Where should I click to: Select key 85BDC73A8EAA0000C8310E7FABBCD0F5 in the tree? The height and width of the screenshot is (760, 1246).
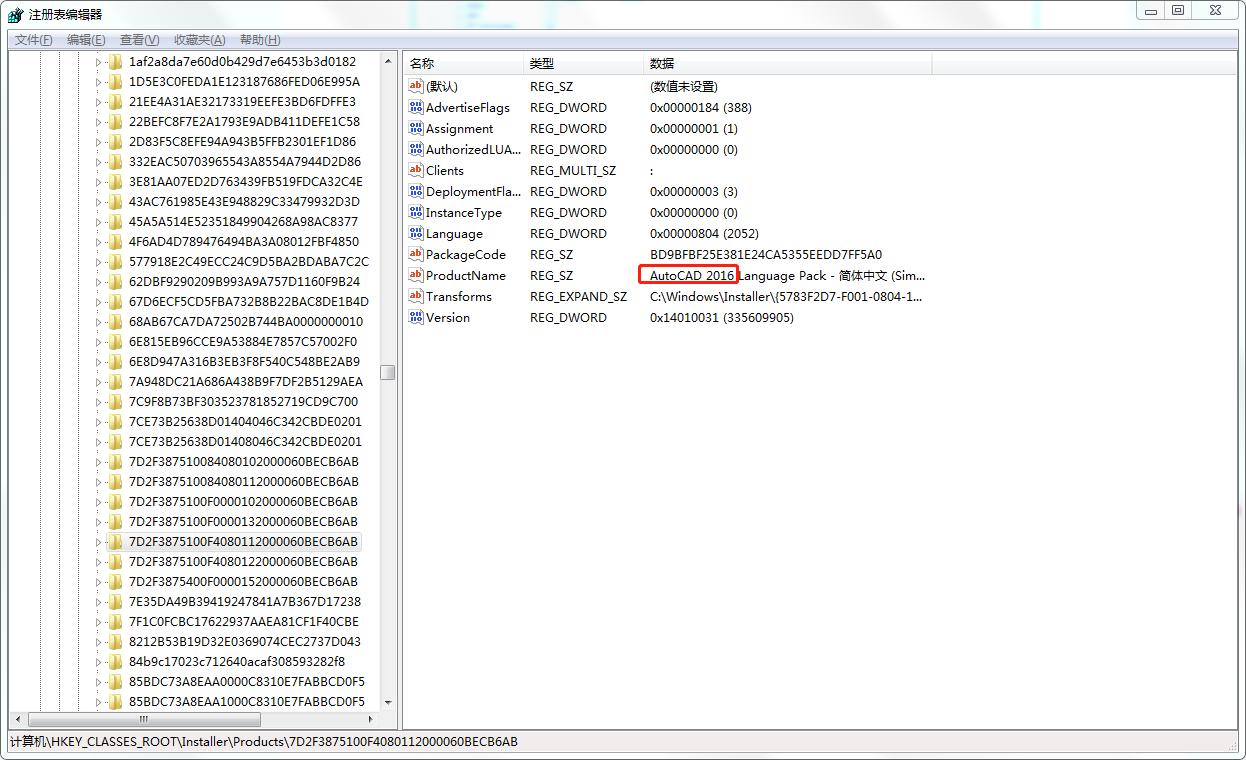pyautogui.click(x=247, y=682)
